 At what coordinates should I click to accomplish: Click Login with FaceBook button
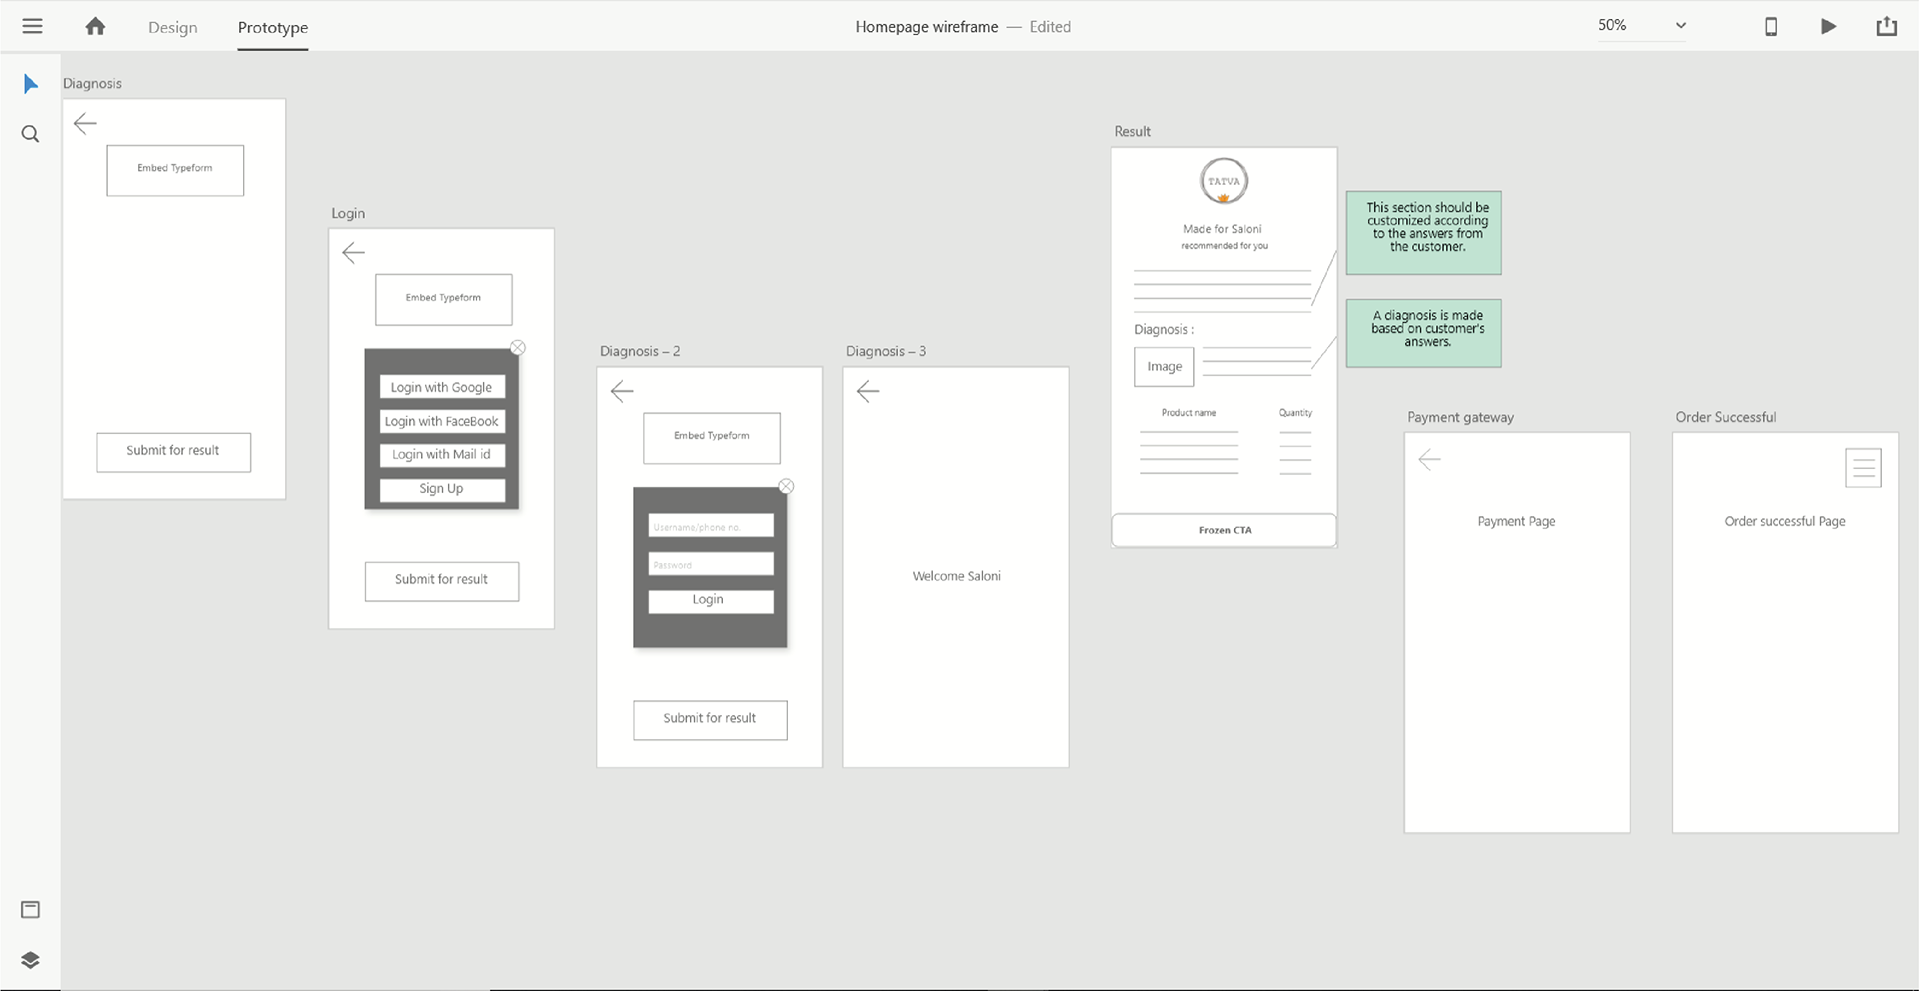point(442,421)
